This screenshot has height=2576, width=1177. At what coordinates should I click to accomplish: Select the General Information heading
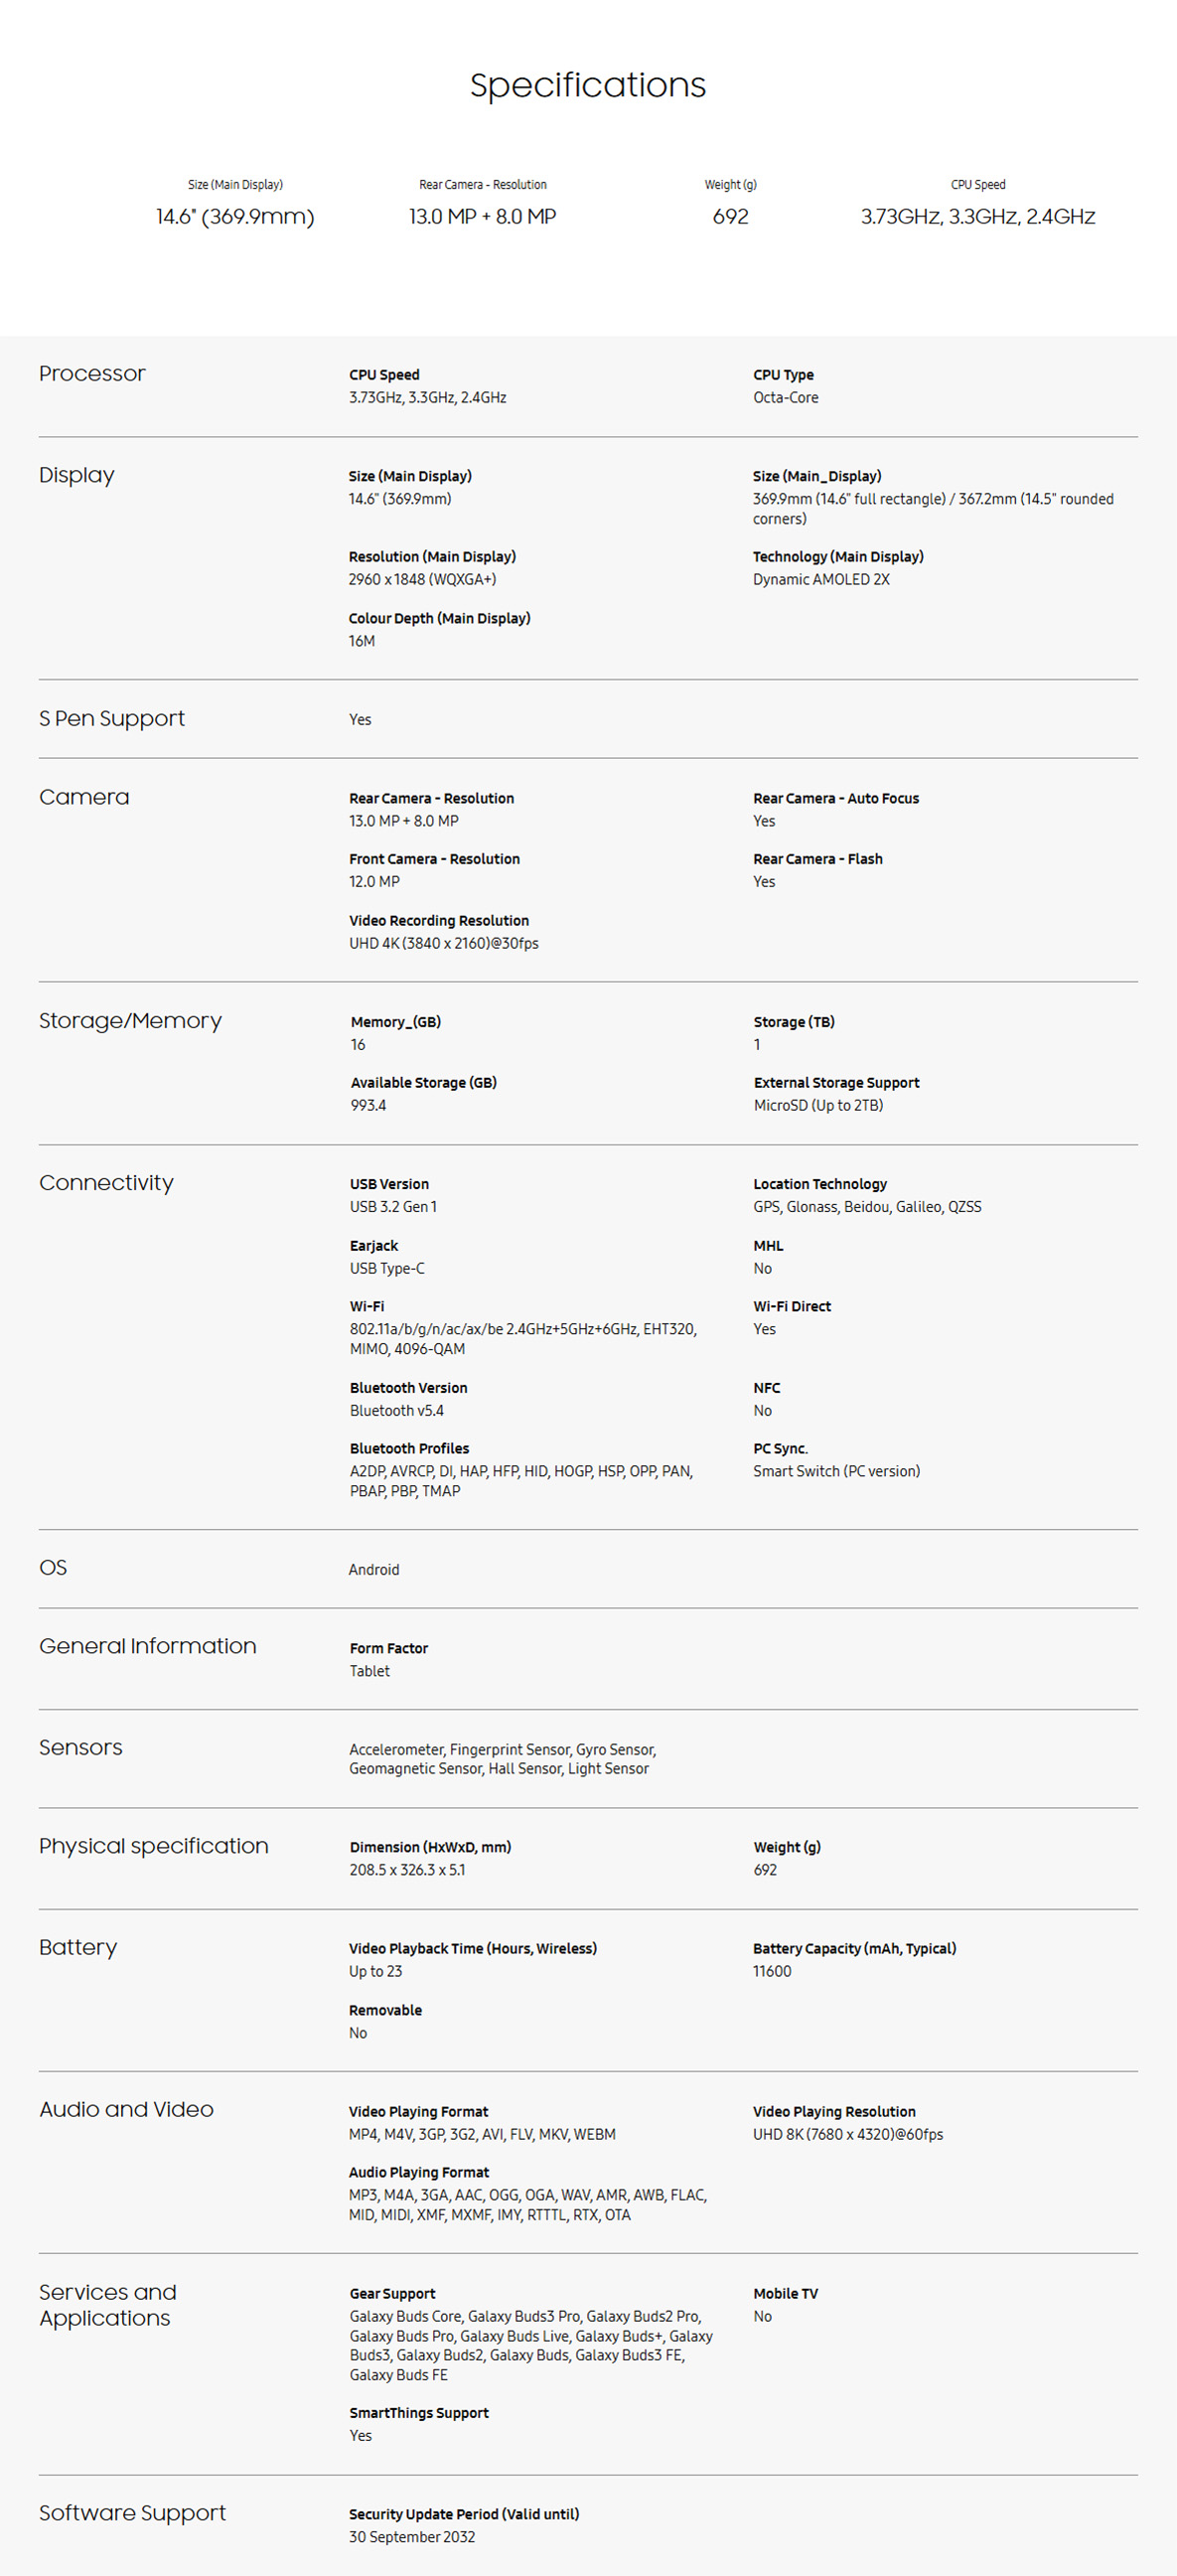[148, 1646]
